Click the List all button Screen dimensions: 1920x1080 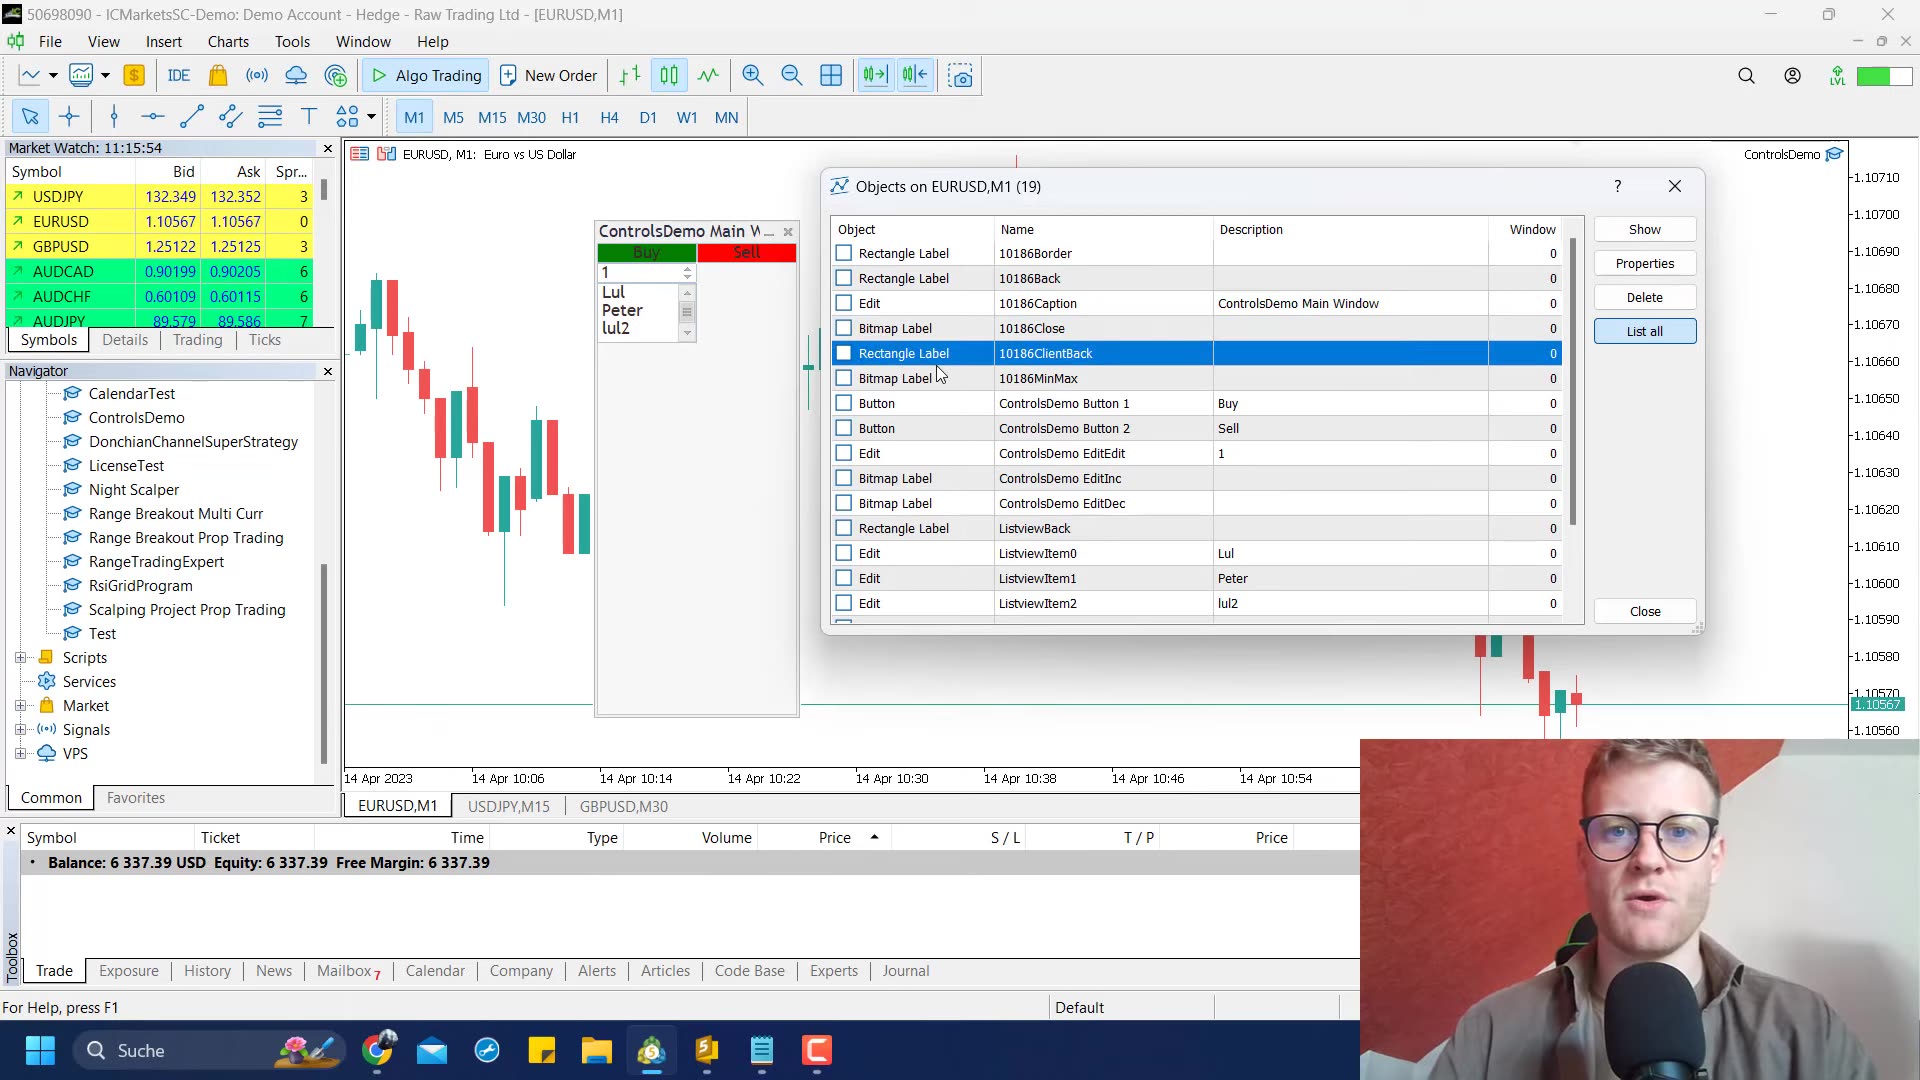1644,332
